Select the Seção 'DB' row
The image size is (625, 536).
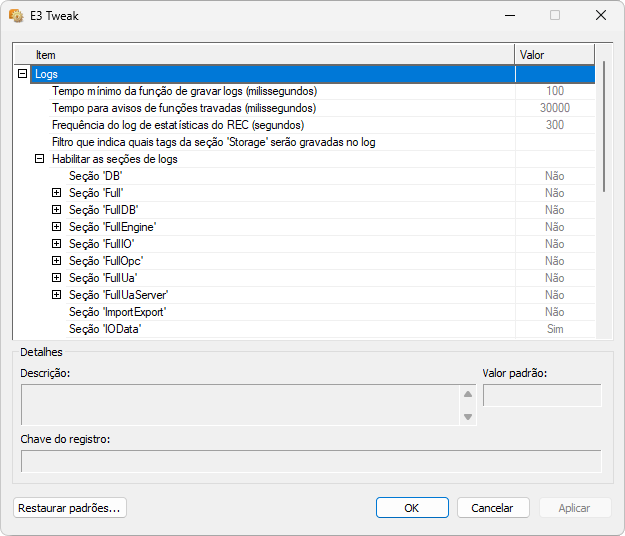click(x=96, y=176)
